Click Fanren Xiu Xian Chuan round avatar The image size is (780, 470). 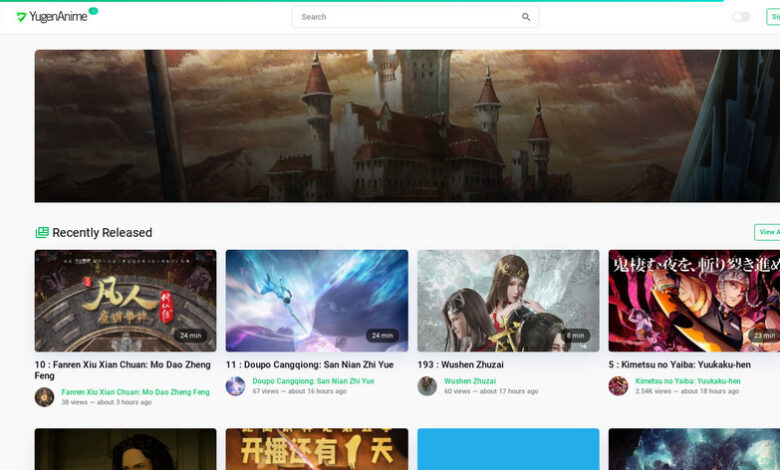(x=44, y=397)
